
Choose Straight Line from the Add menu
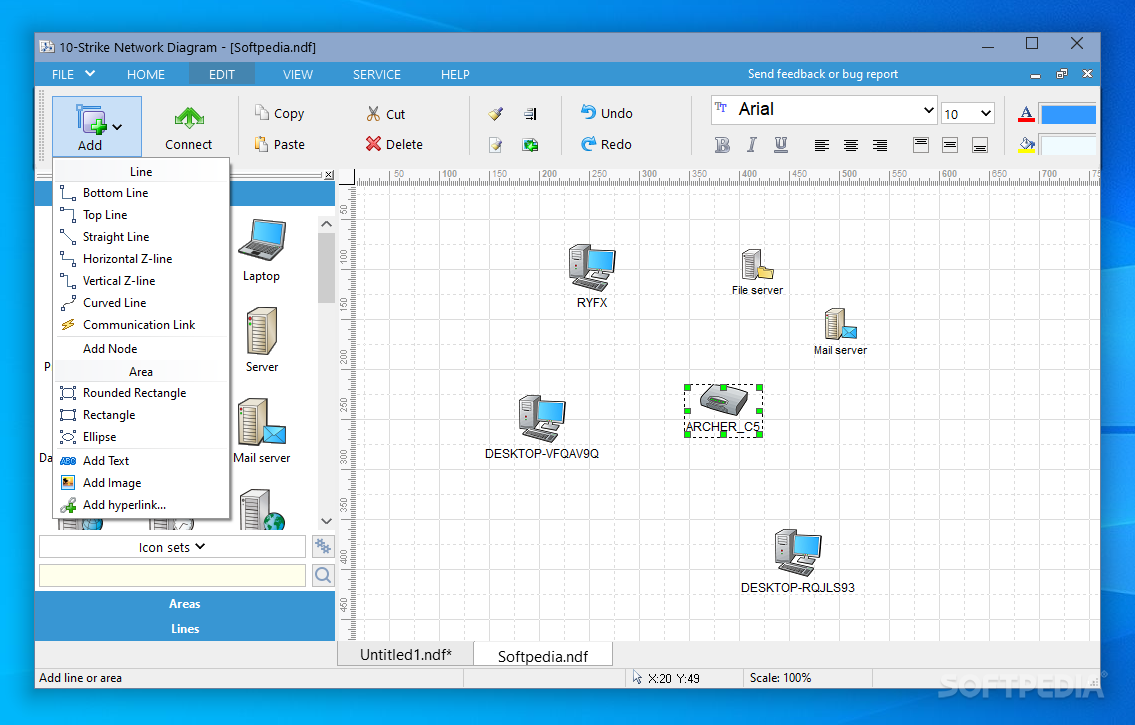point(141,237)
